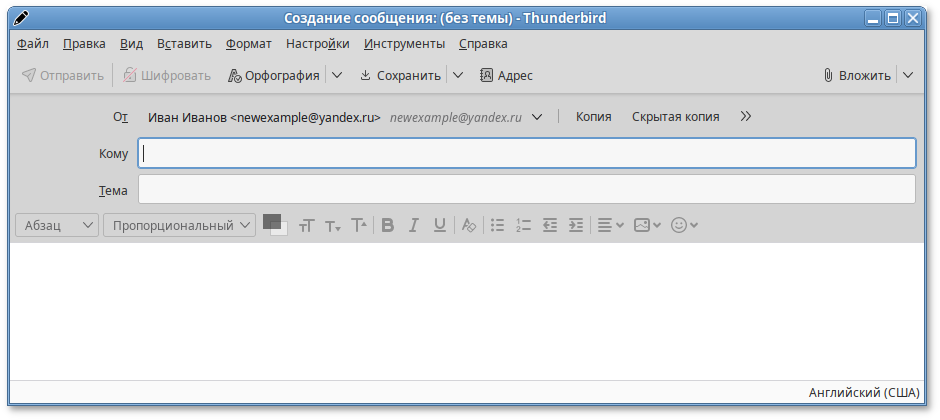Pick the text foreground color swatch
The height and width of the screenshot is (420, 940).
point(271,220)
